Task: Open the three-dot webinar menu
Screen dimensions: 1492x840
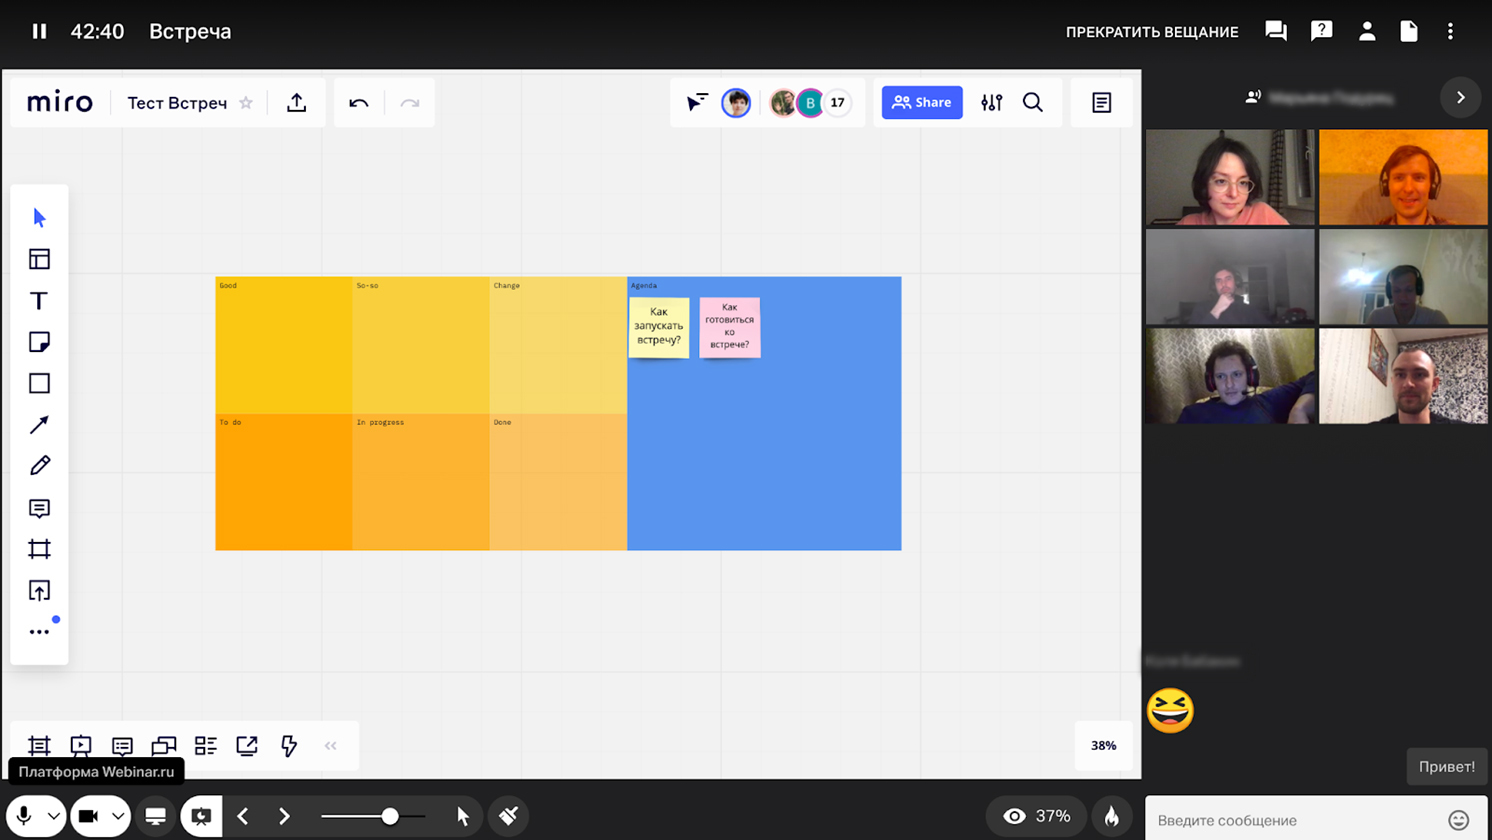Action: tap(1450, 31)
